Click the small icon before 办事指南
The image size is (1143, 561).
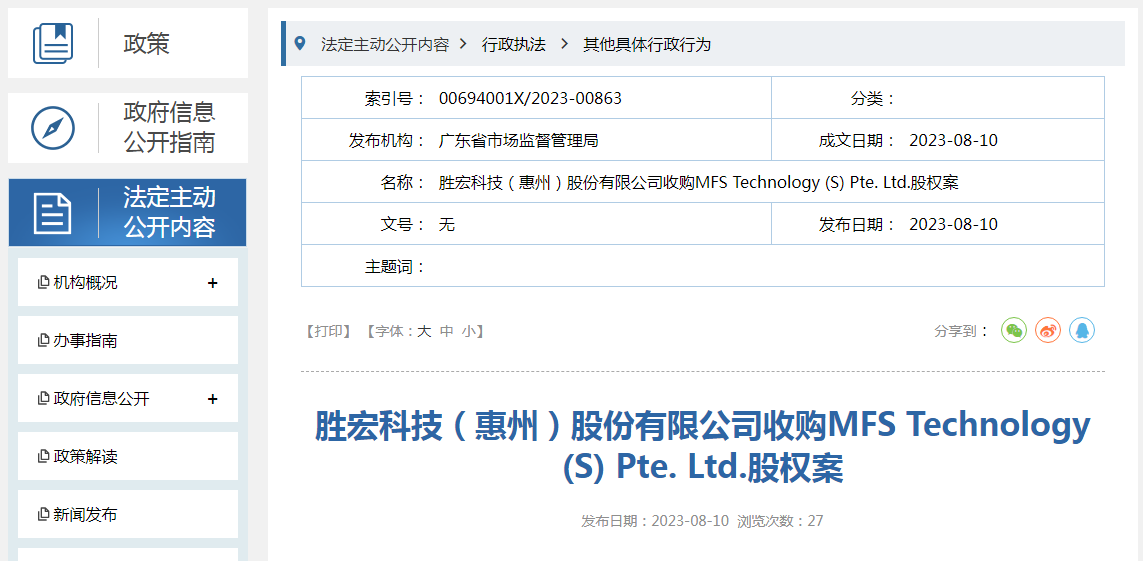tap(43, 341)
